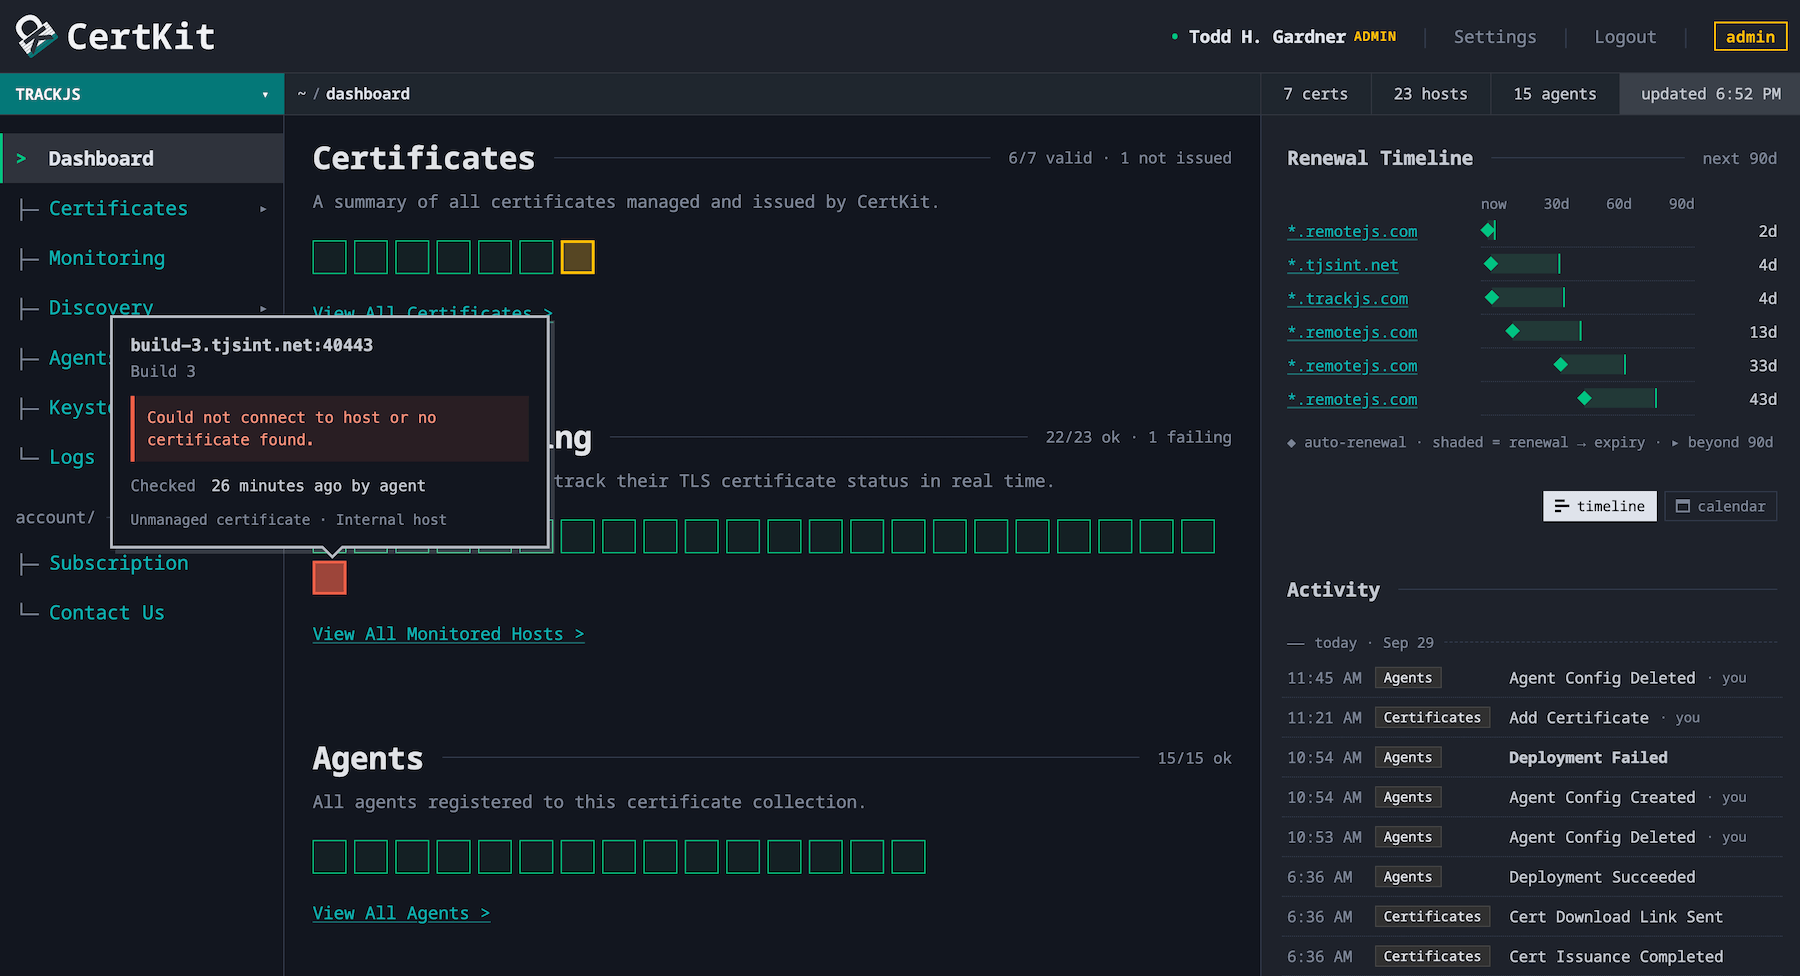Image resolution: width=1800 pixels, height=976 pixels.
Task: Open Cert Issuance Completed activity entry
Action: pos(1616,957)
